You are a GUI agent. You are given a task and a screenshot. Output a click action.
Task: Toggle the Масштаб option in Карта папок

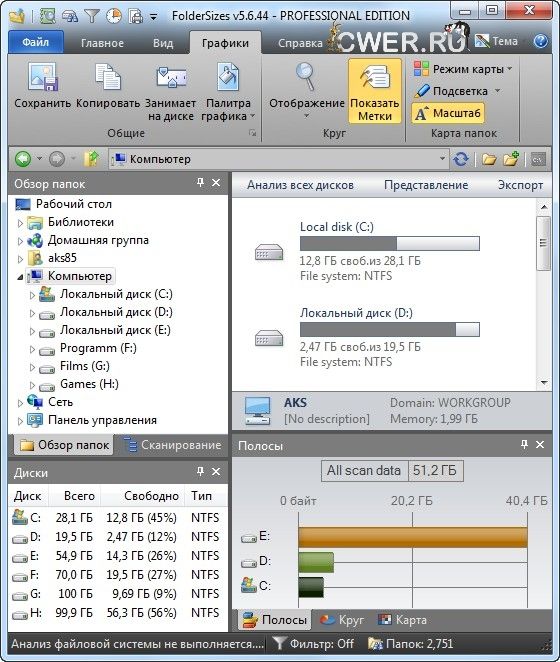448,113
